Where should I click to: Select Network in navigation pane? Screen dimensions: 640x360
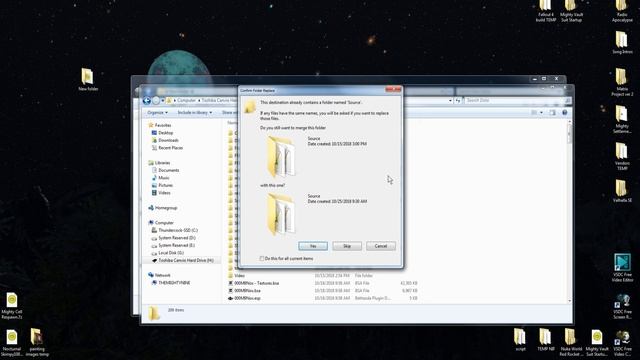[162, 275]
